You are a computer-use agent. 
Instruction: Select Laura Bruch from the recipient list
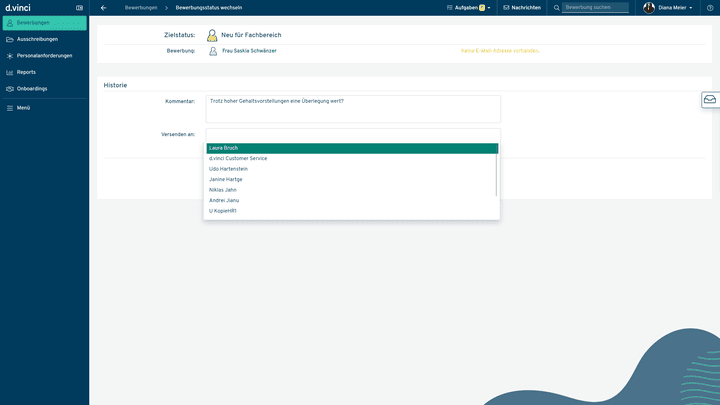tap(224, 148)
